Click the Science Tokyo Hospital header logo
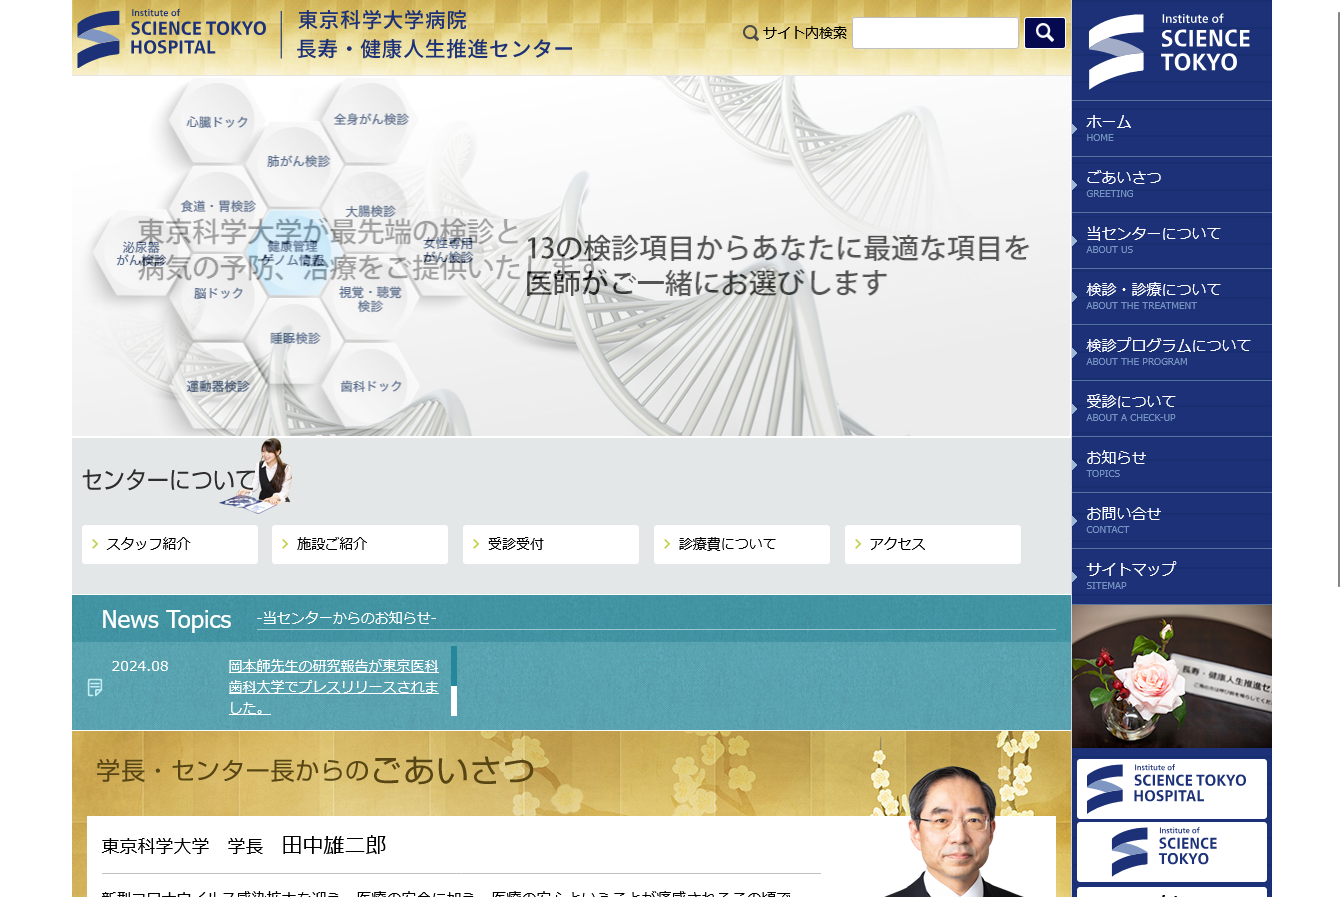 point(172,37)
